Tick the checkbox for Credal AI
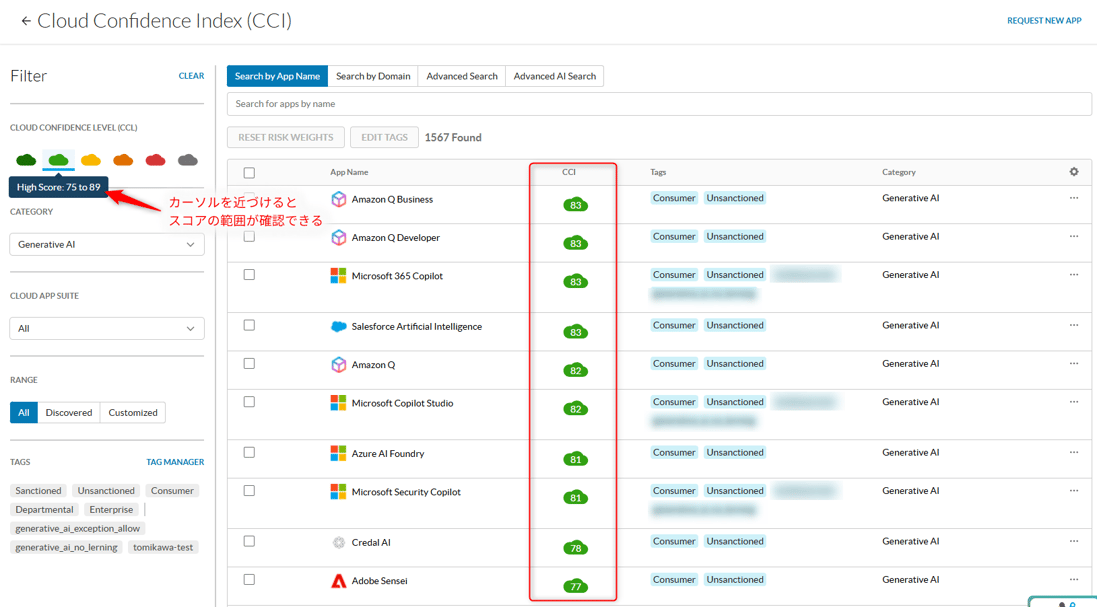The width and height of the screenshot is (1097, 607). (x=249, y=542)
